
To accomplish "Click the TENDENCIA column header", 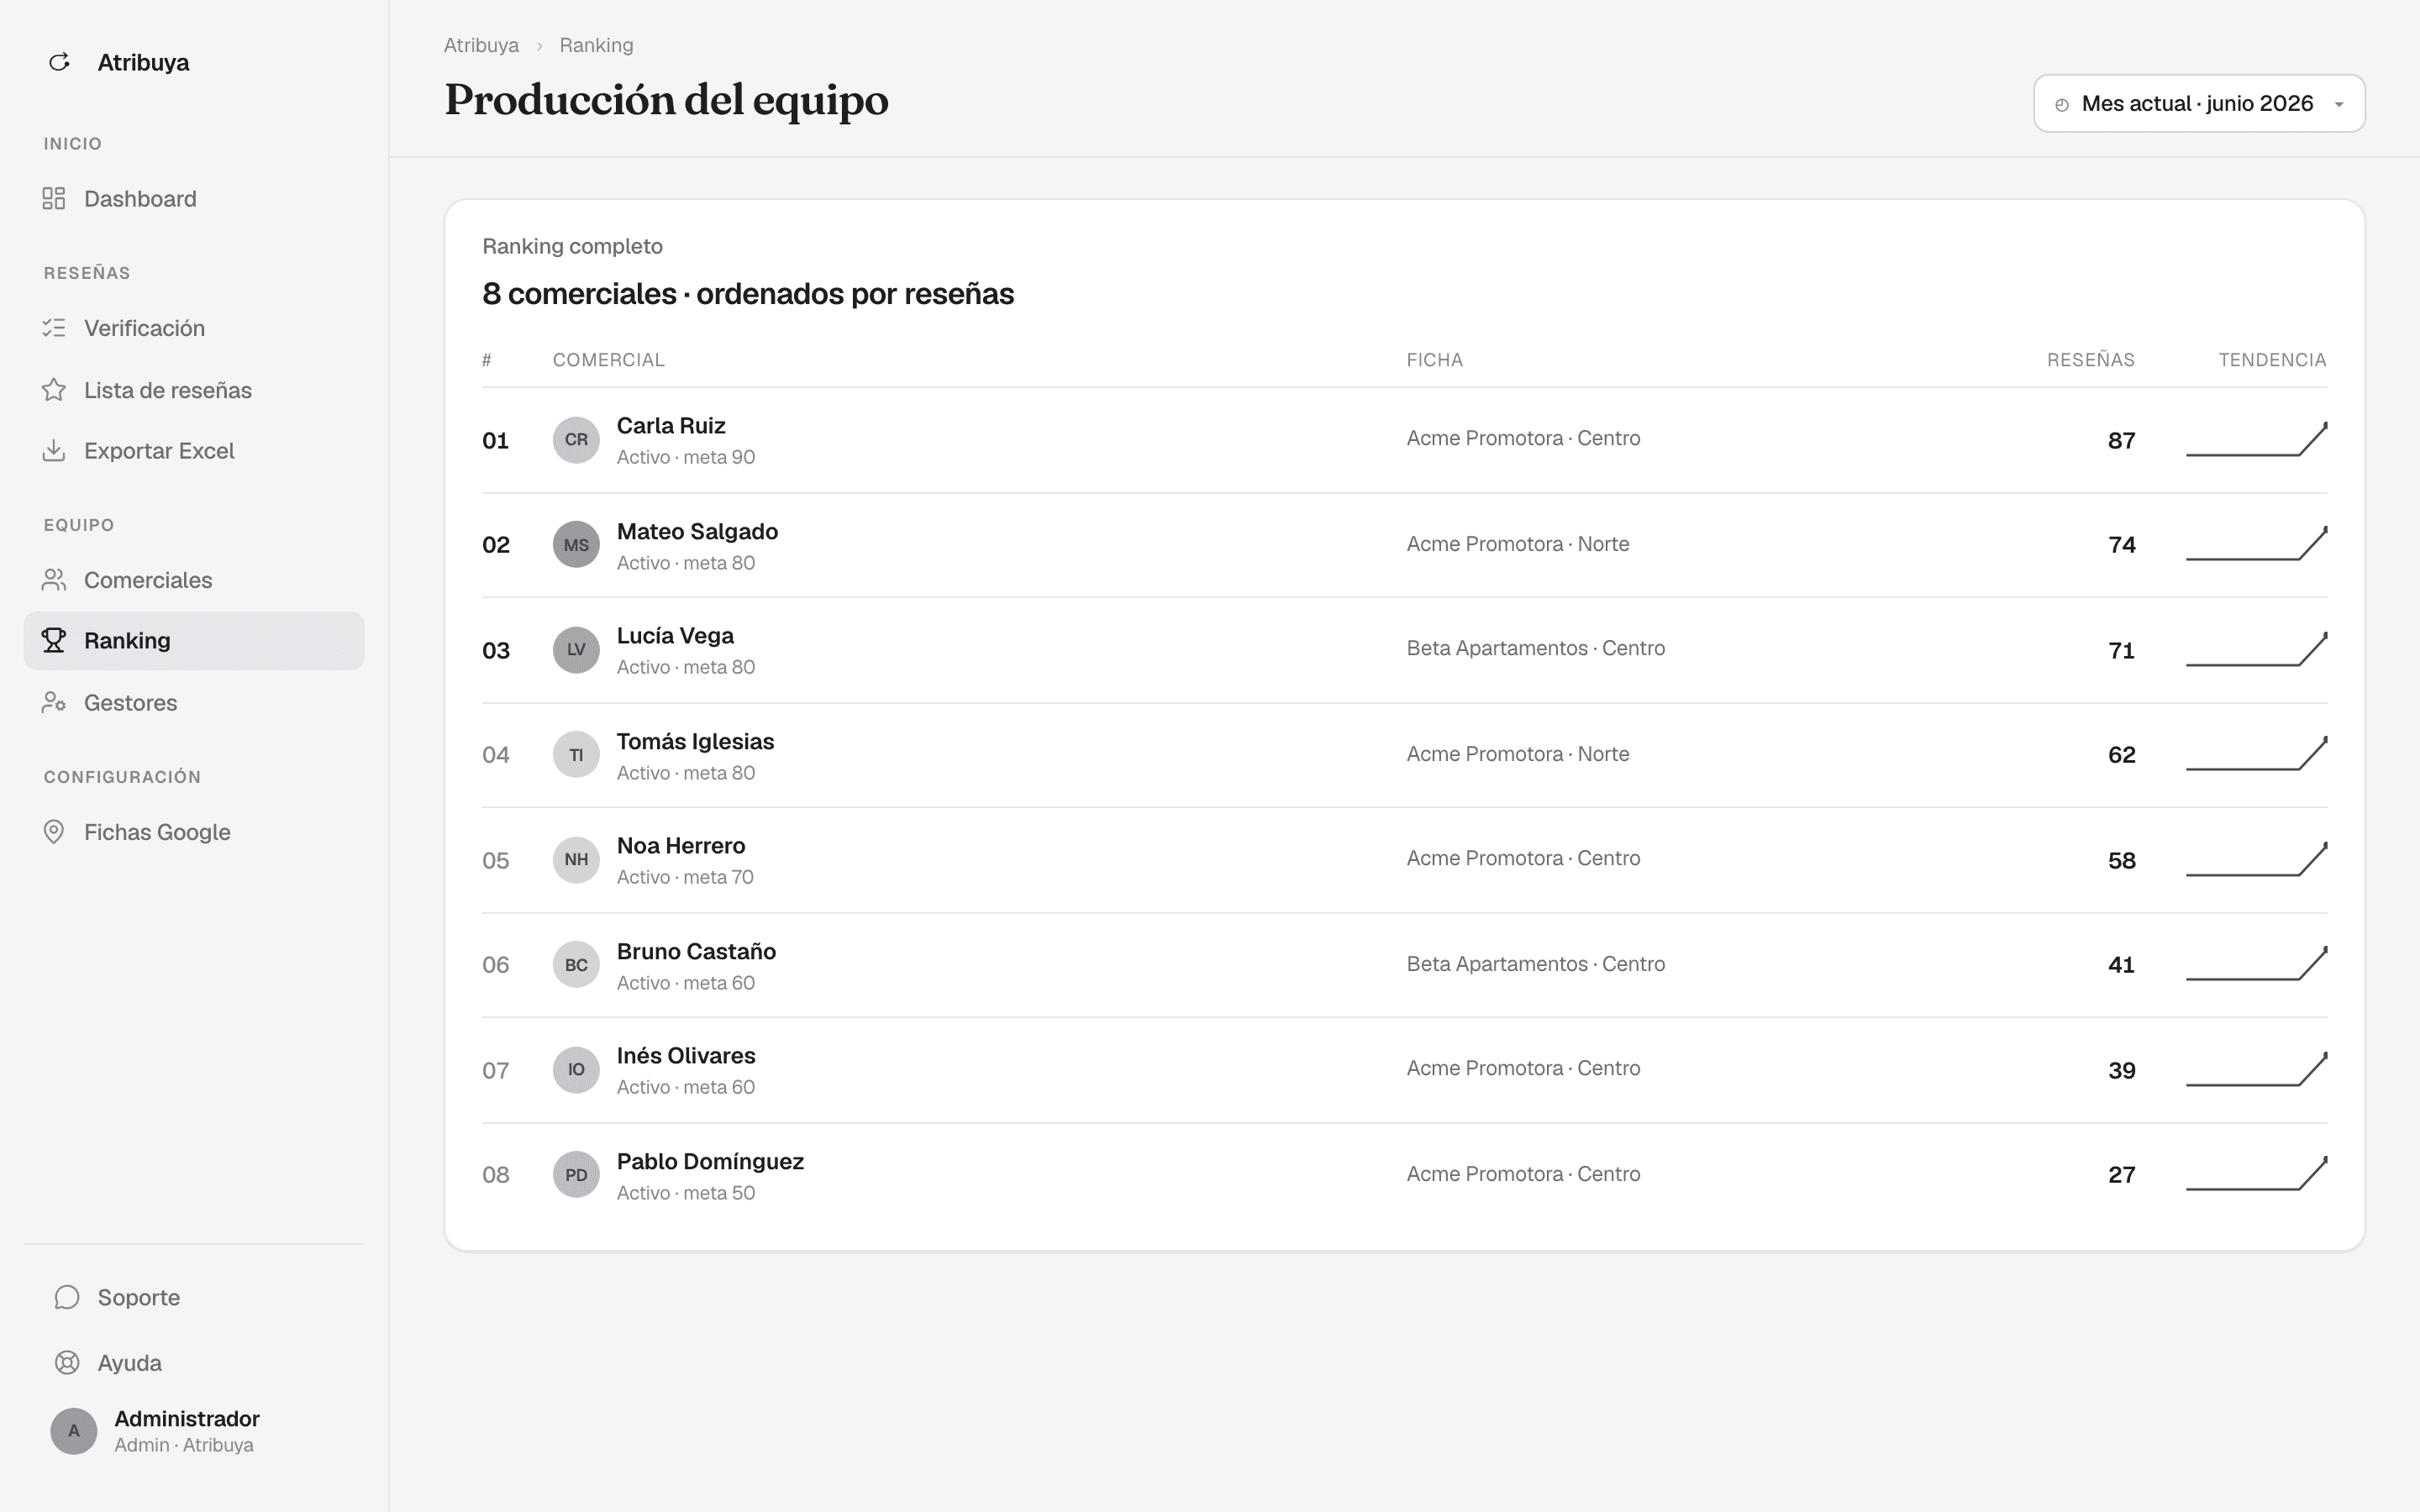I will [x=2272, y=360].
